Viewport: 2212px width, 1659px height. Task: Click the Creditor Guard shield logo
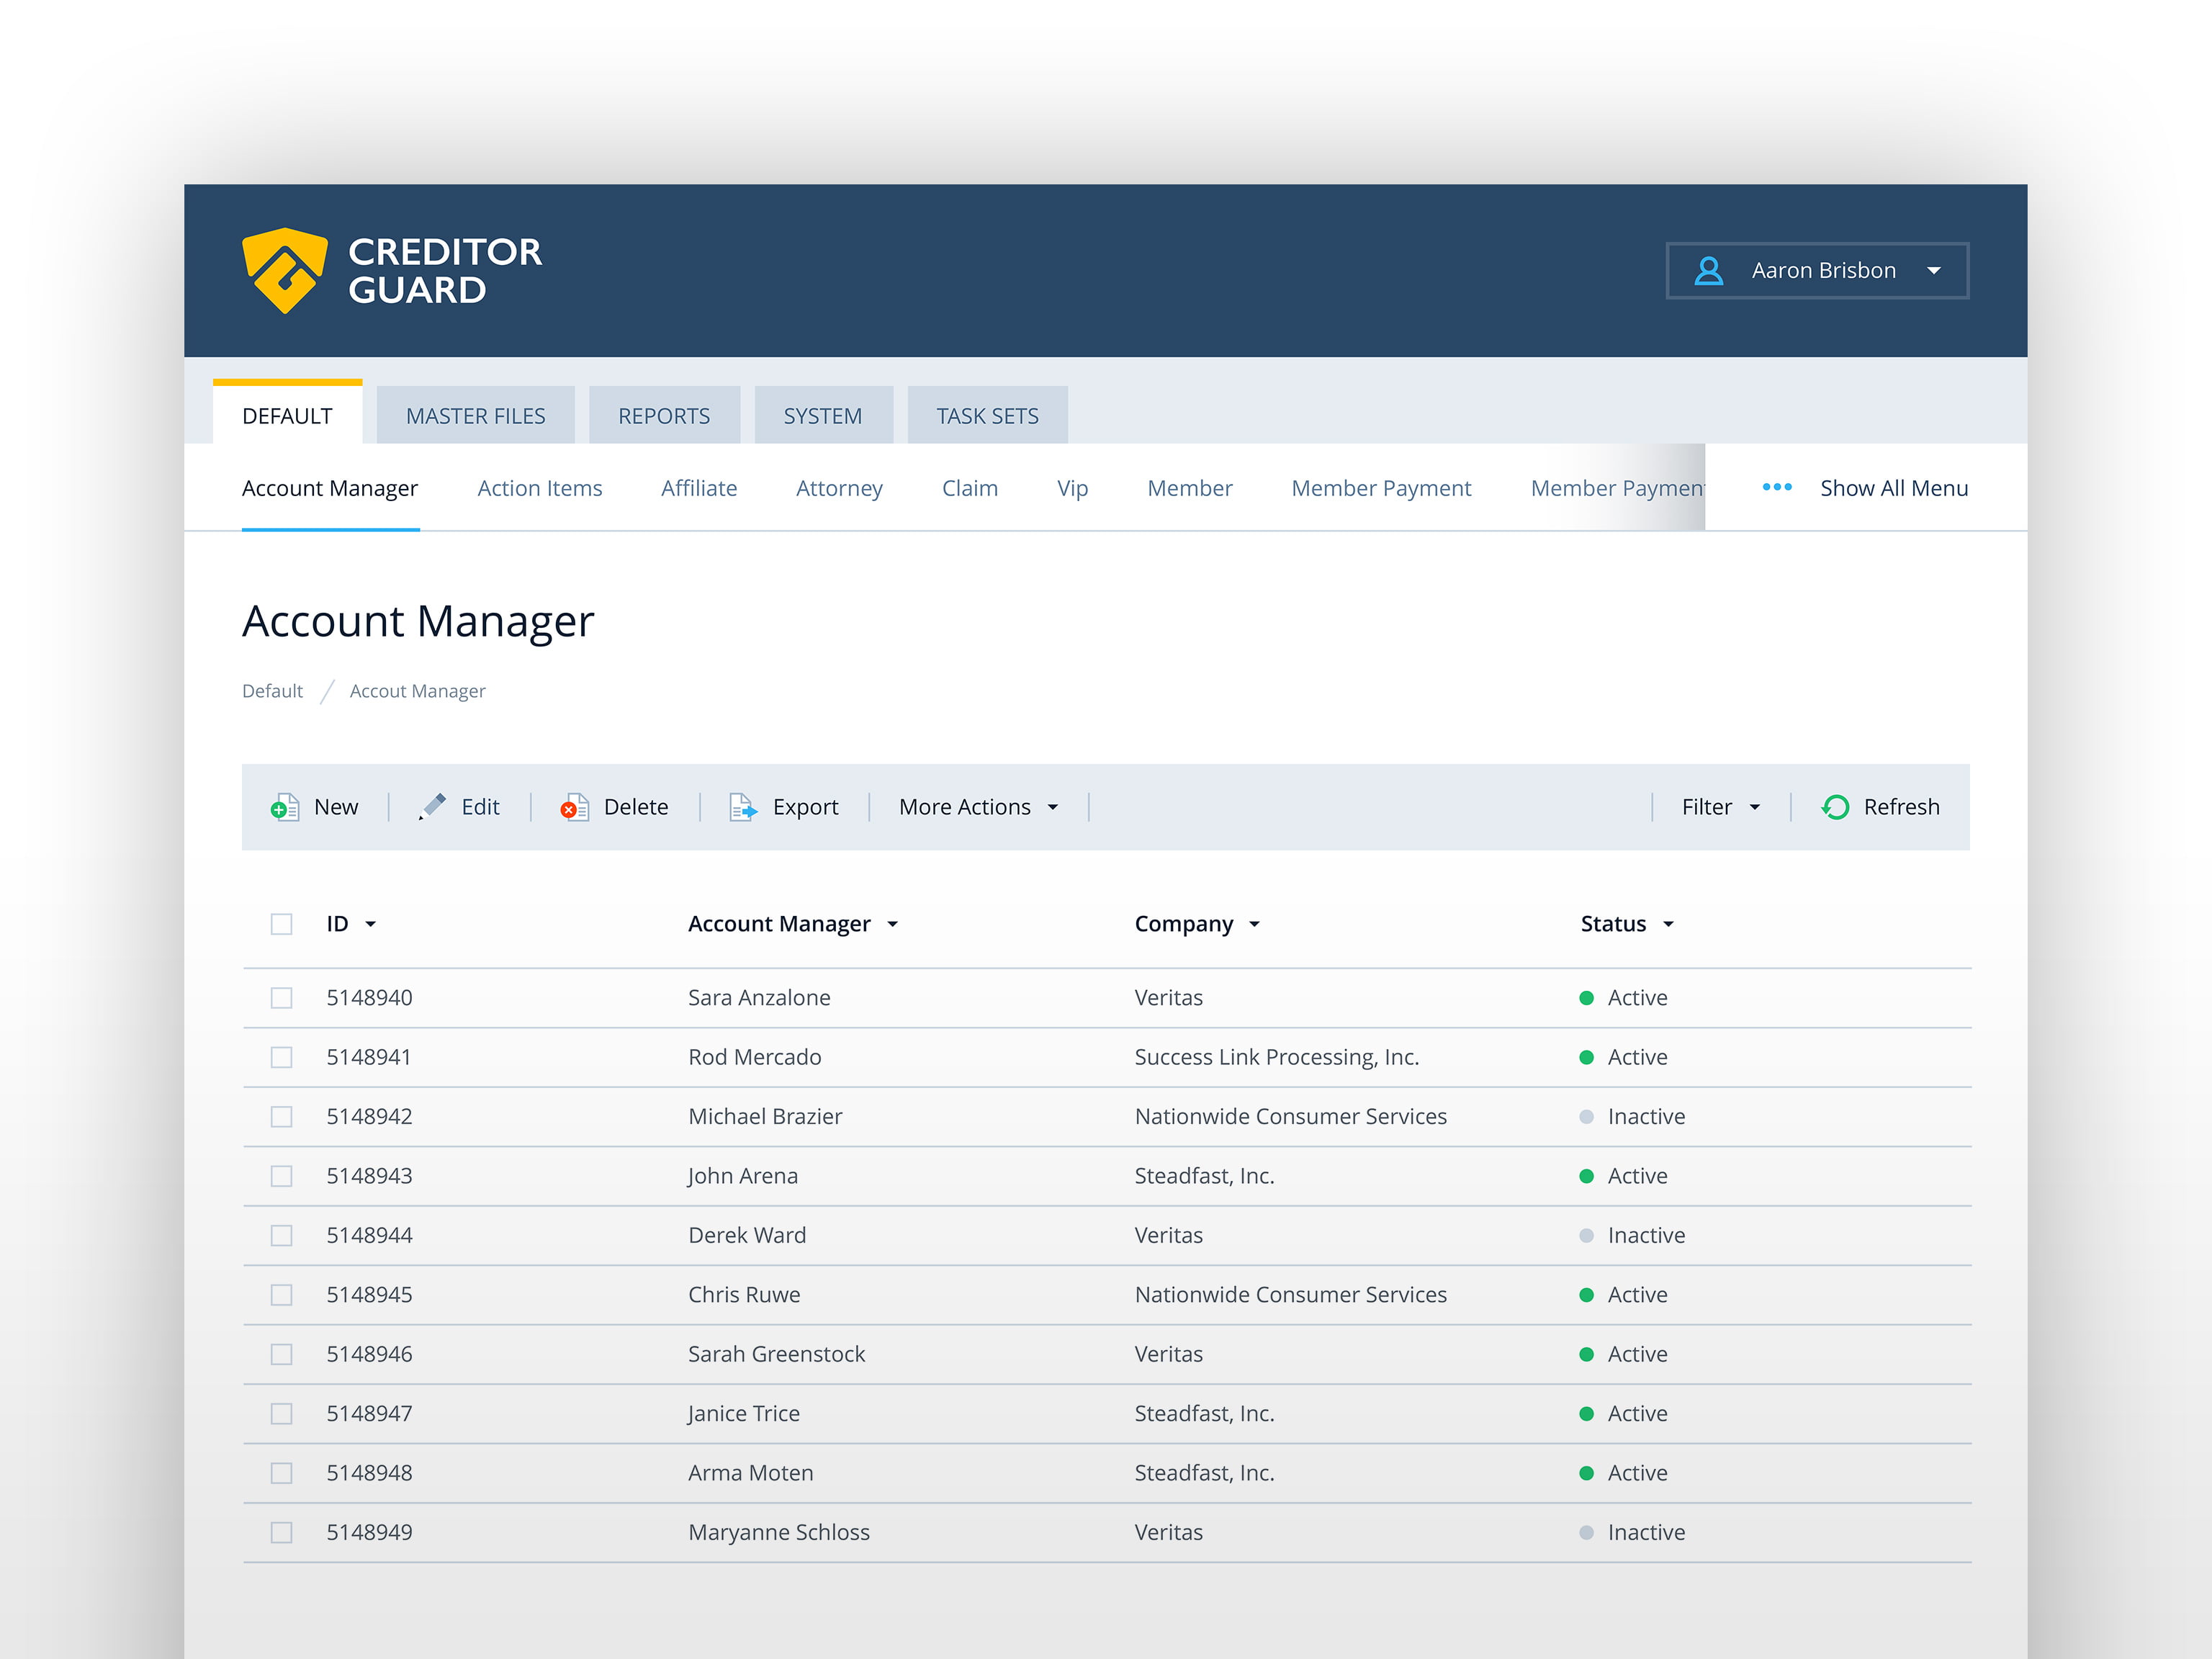click(x=285, y=270)
